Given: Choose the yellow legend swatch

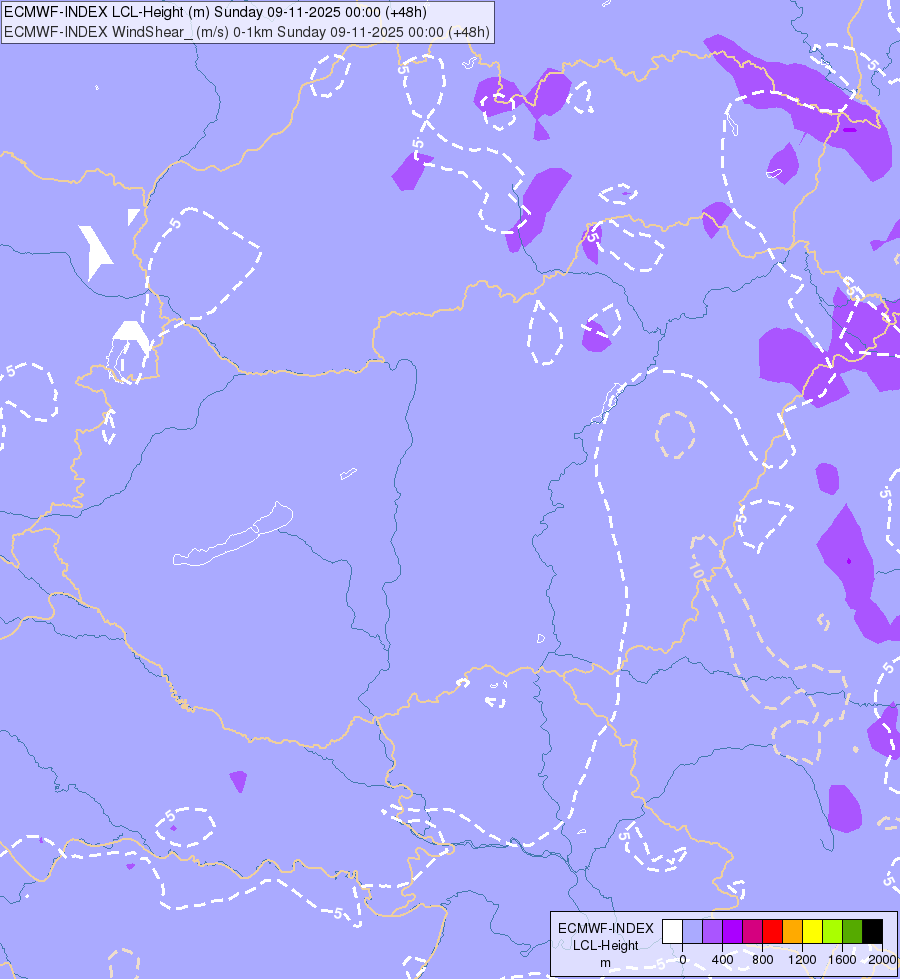Looking at the screenshot, I should coord(813,931).
